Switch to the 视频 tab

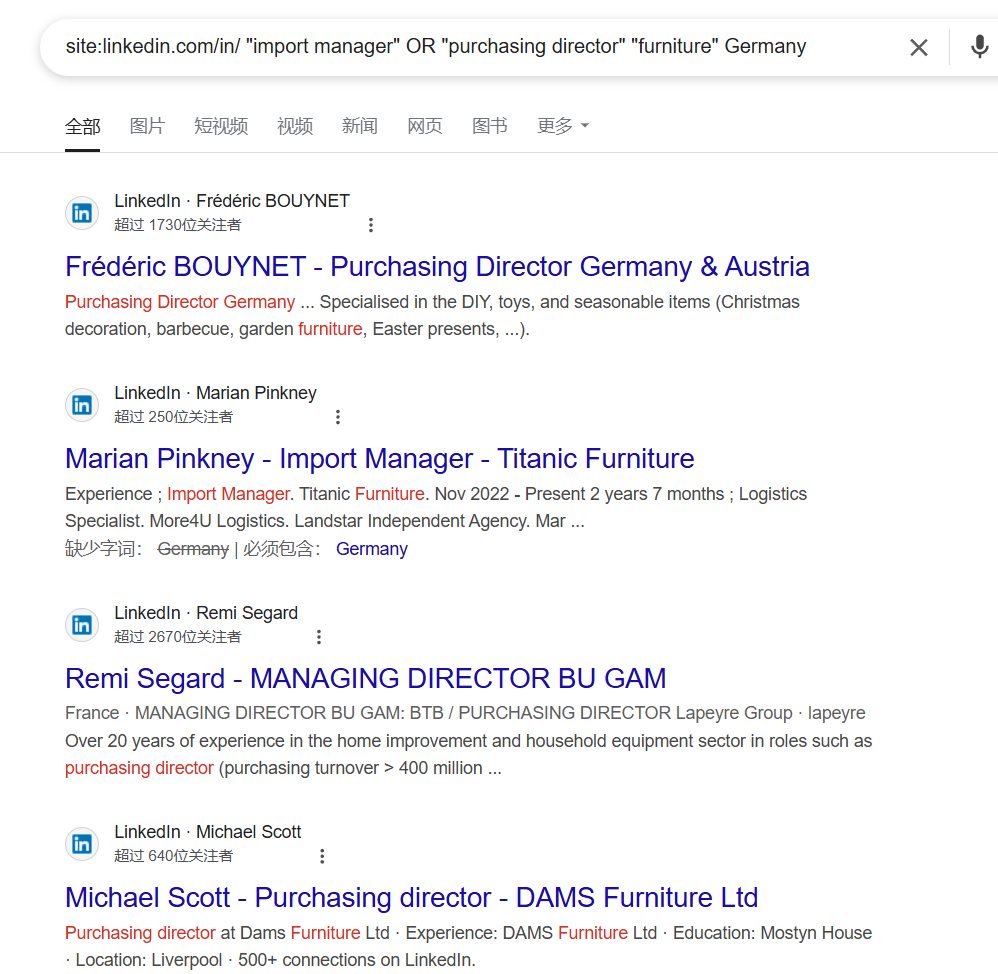point(295,126)
